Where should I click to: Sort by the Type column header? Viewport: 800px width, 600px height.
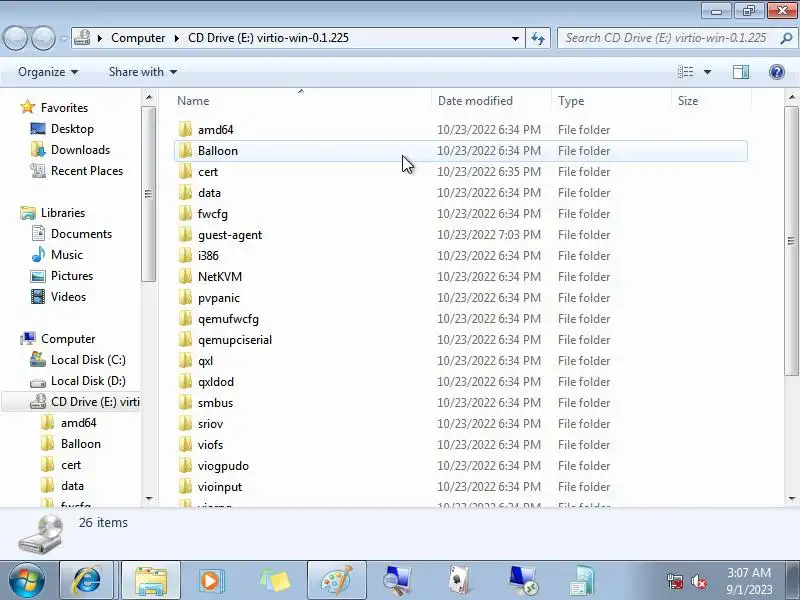point(611,101)
